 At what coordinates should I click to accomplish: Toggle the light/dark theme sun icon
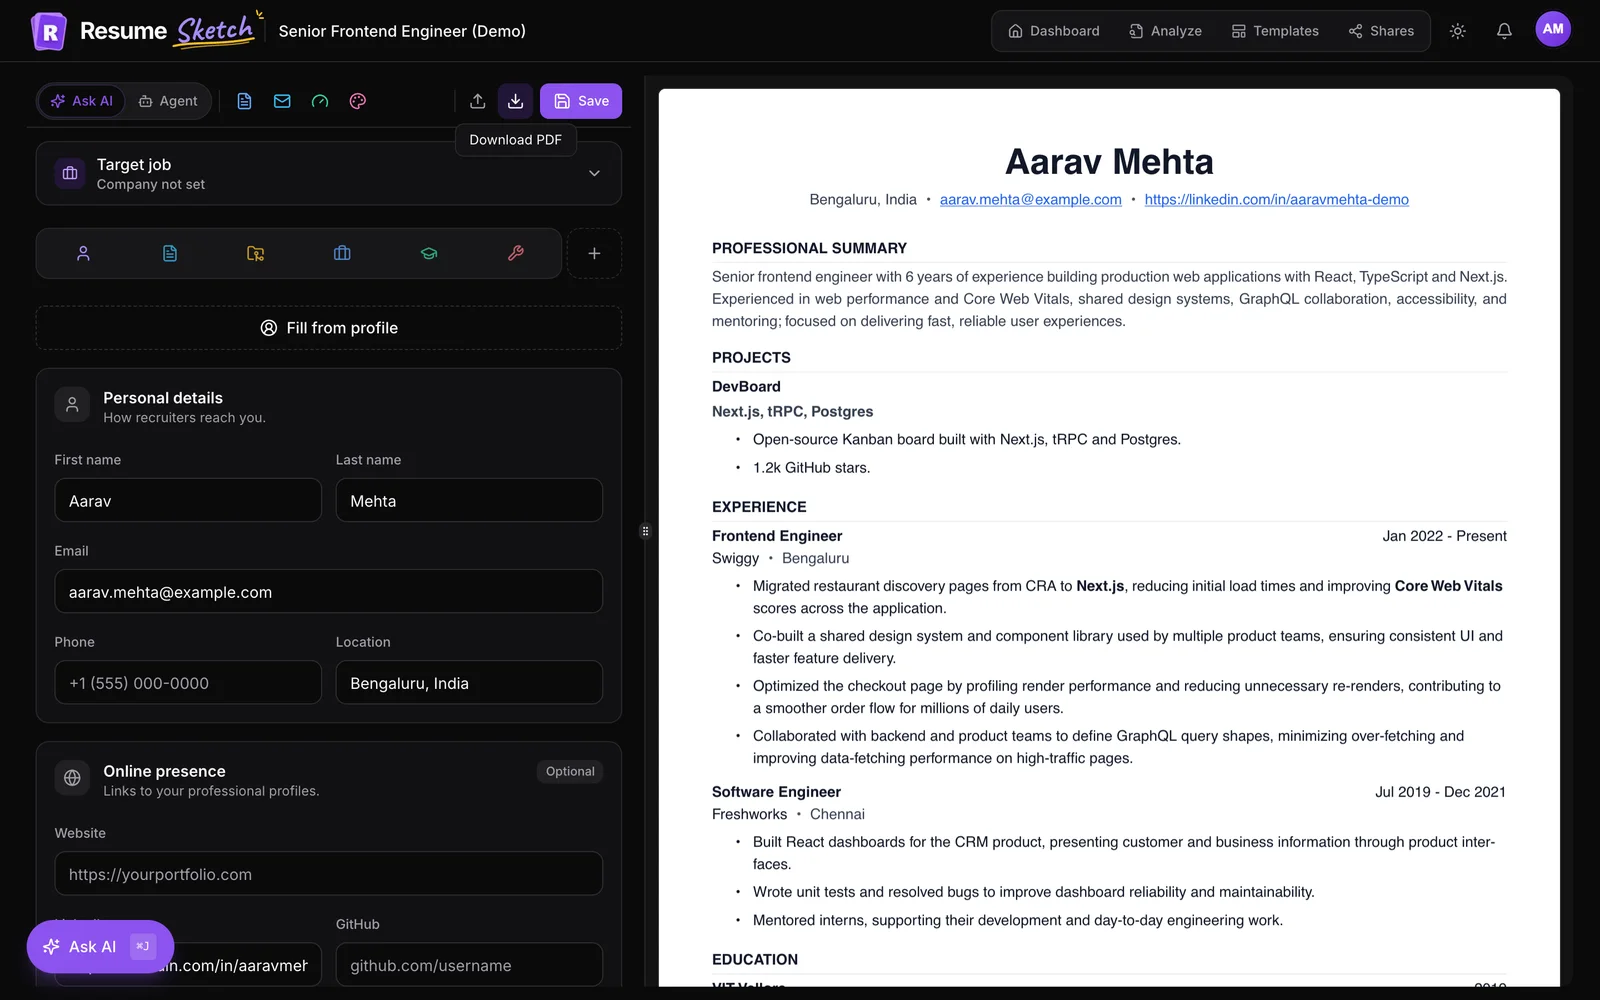pos(1458,31)
